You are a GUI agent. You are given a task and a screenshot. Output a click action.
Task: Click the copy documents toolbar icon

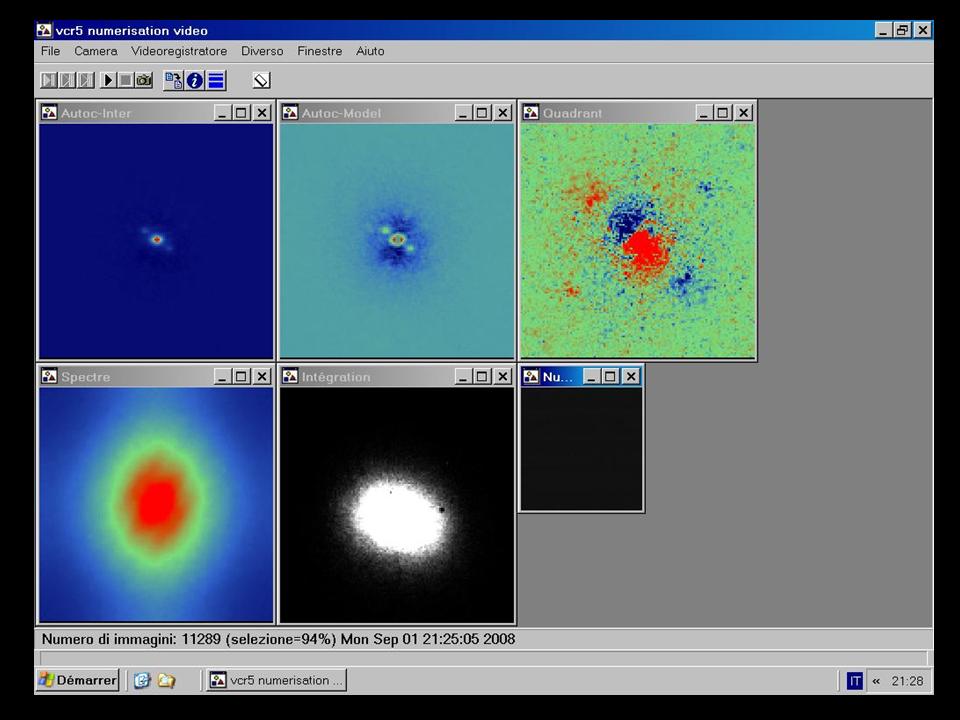tap(174, 80)
